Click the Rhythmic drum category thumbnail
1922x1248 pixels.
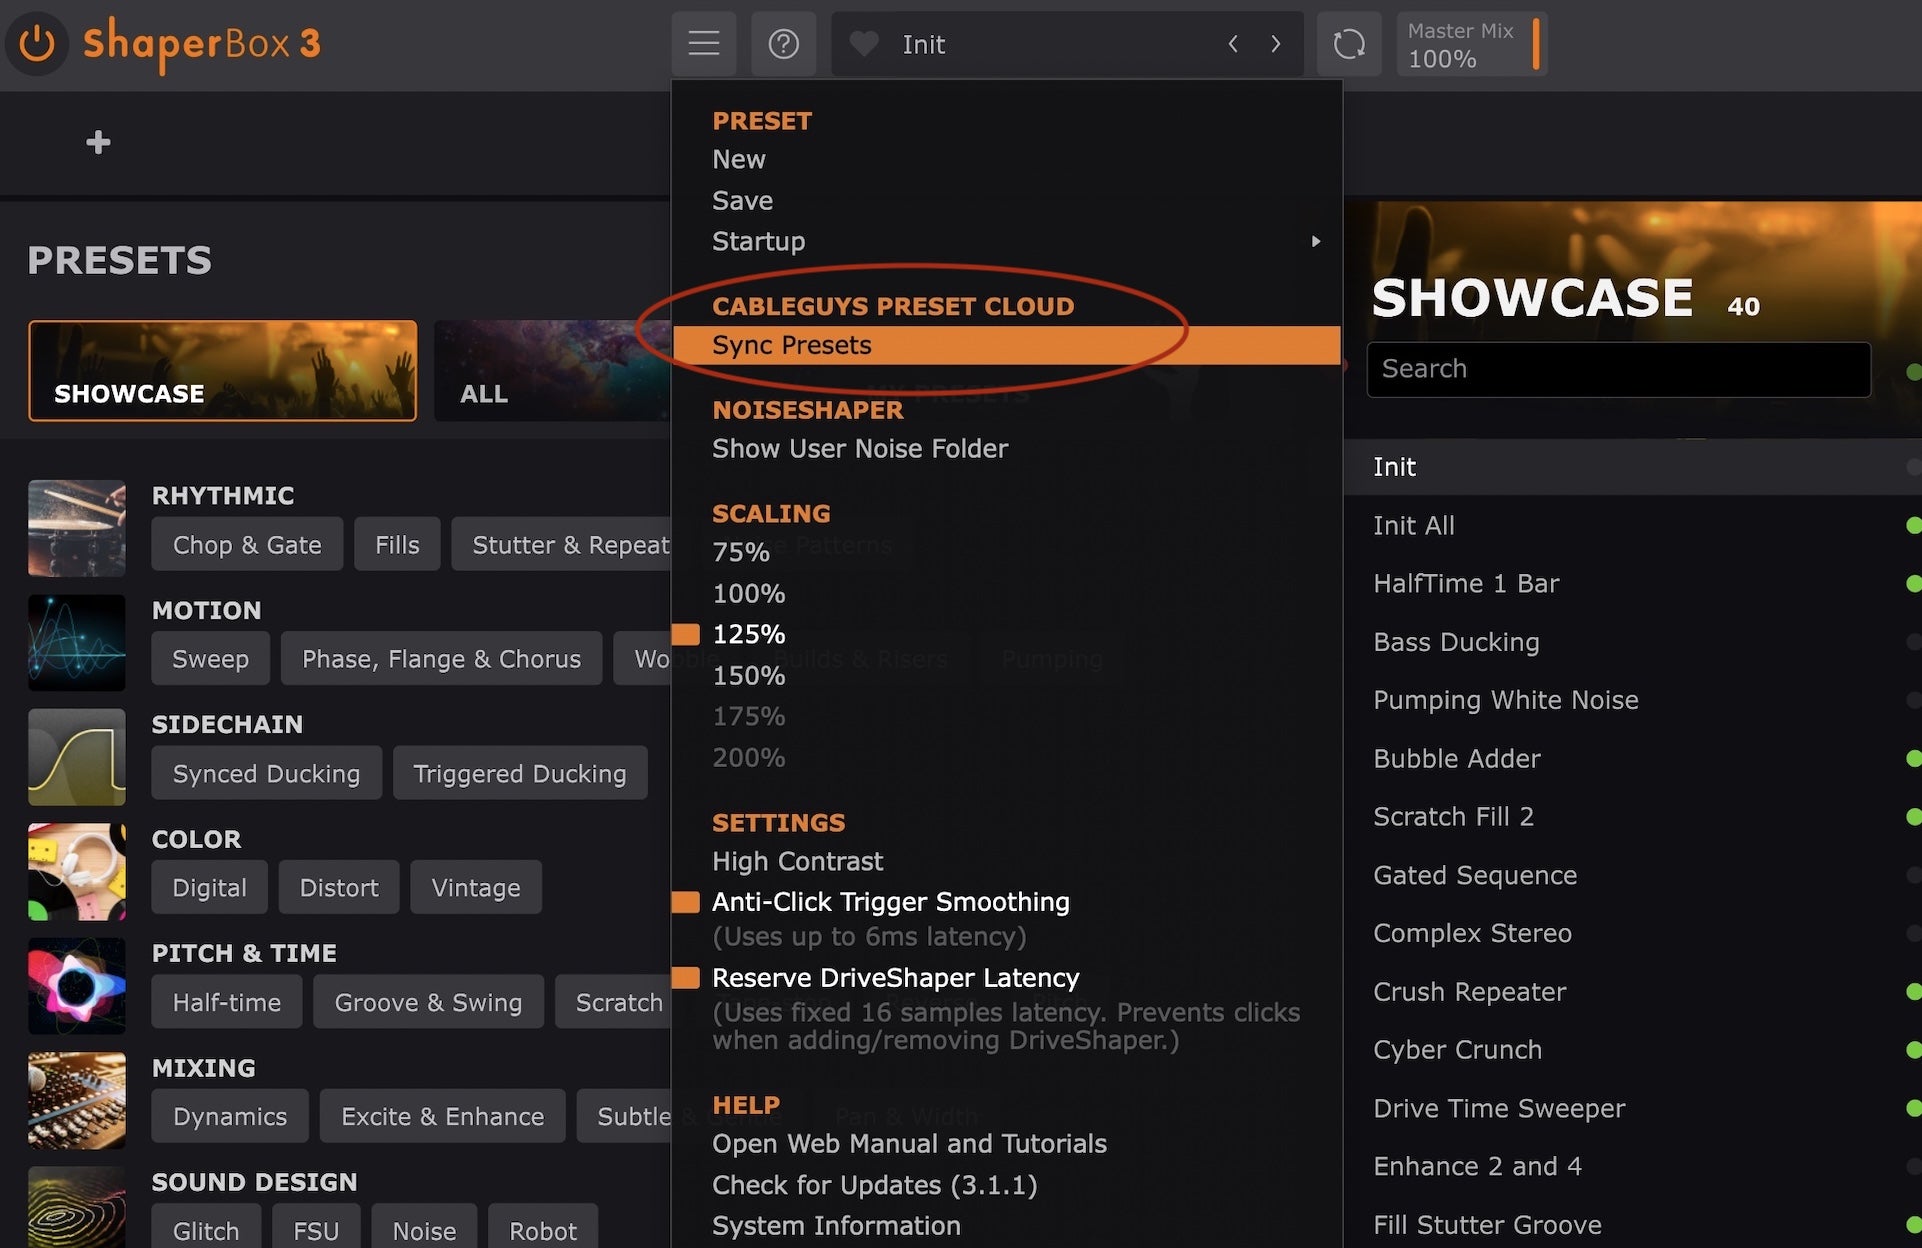pyautogui.click(x=77, y=528)
